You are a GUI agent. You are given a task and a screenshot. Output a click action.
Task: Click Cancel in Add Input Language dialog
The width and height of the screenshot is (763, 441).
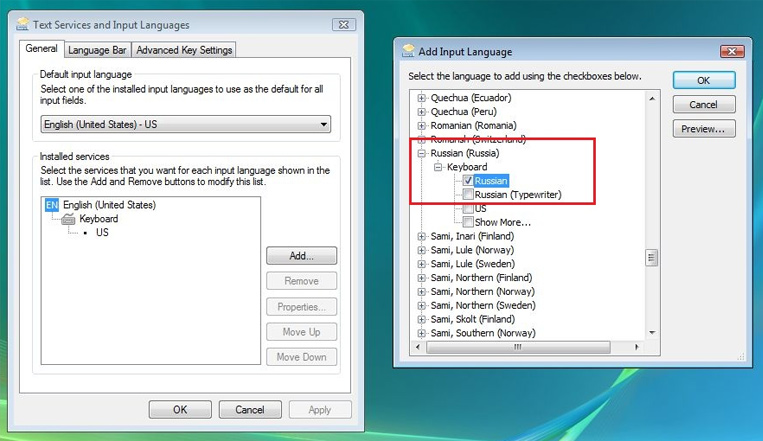[704, 105]
